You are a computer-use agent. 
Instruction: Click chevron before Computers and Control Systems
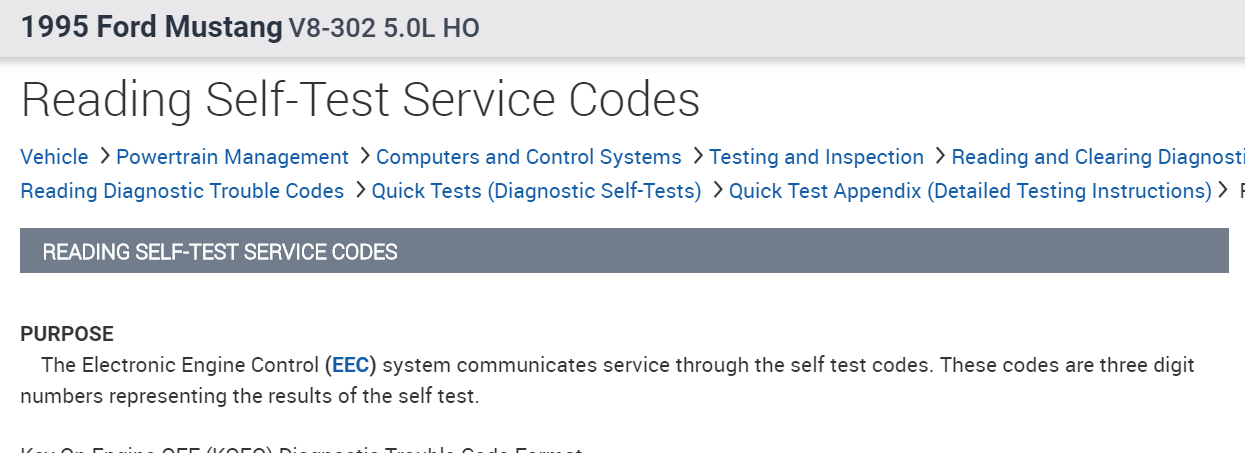pyautogui.click(x=363, y=156)
